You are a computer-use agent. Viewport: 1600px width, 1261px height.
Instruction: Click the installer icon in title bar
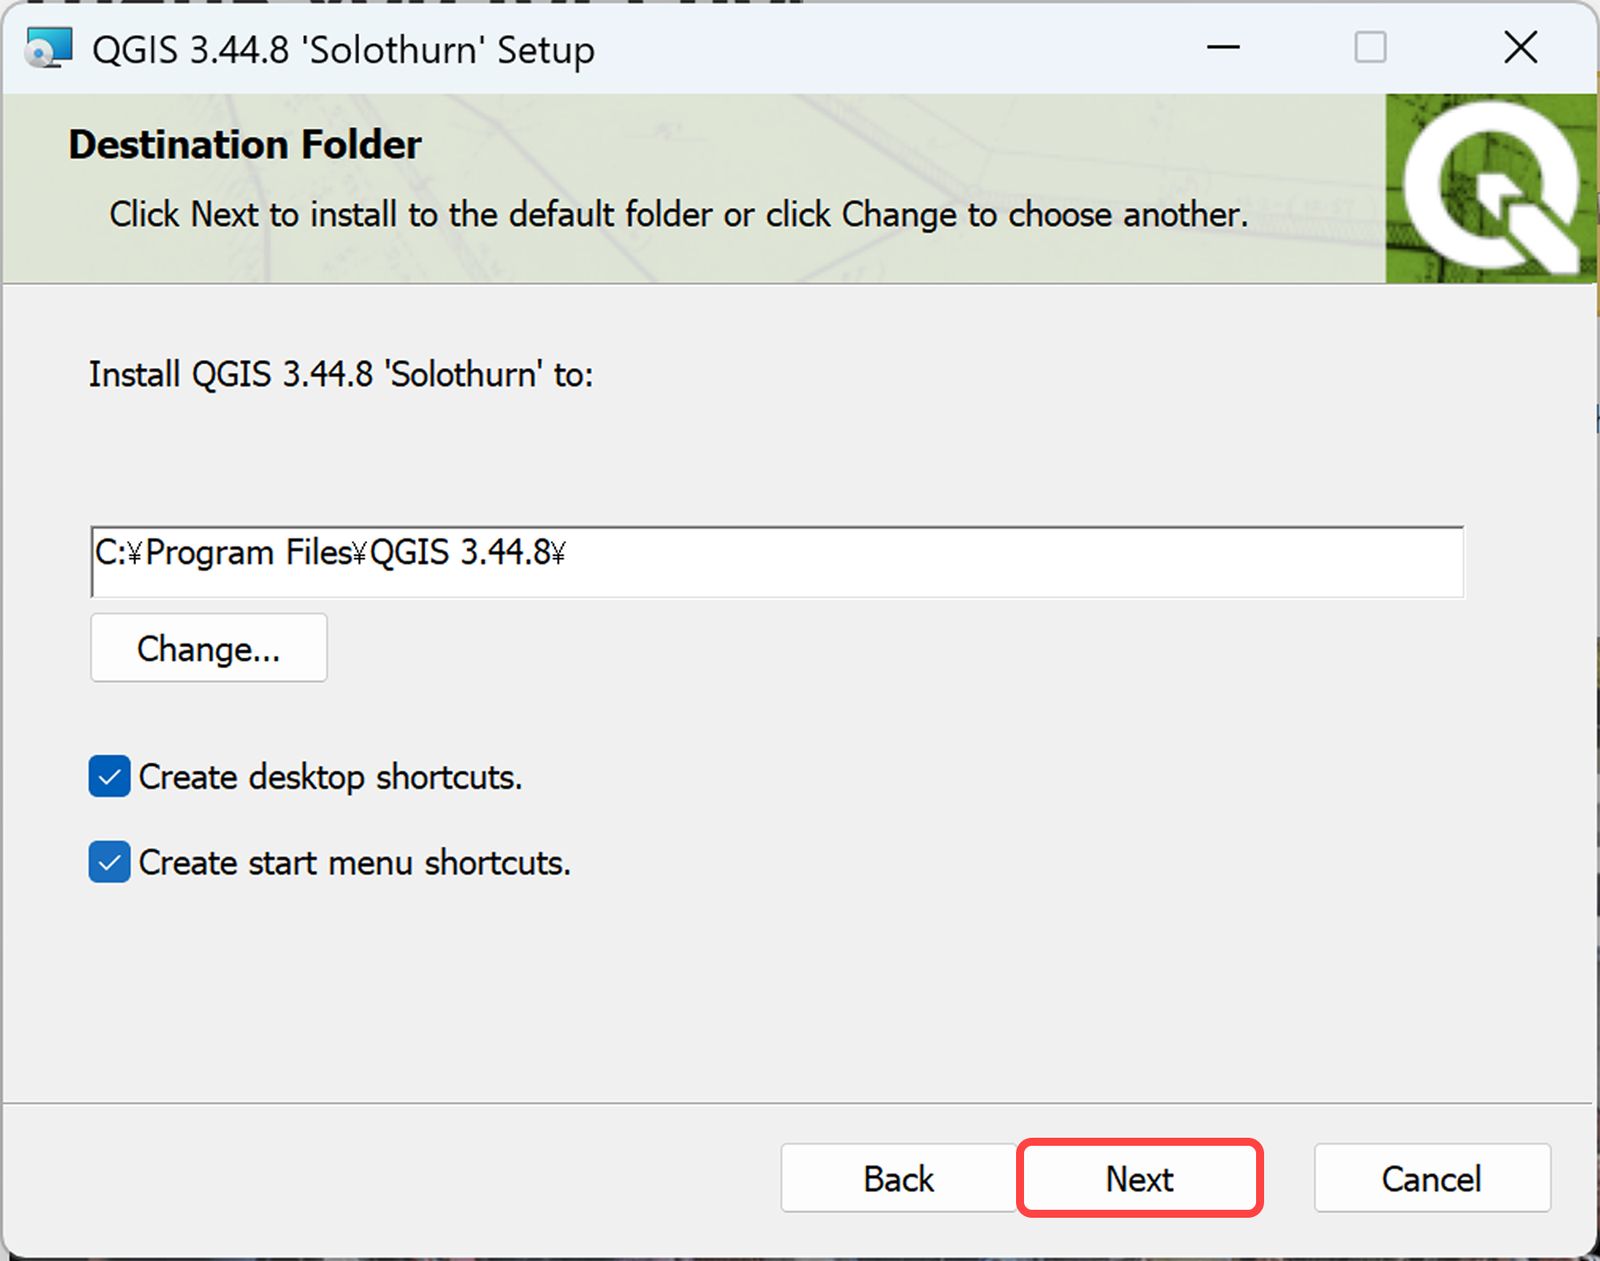click(x=49, y=48)
